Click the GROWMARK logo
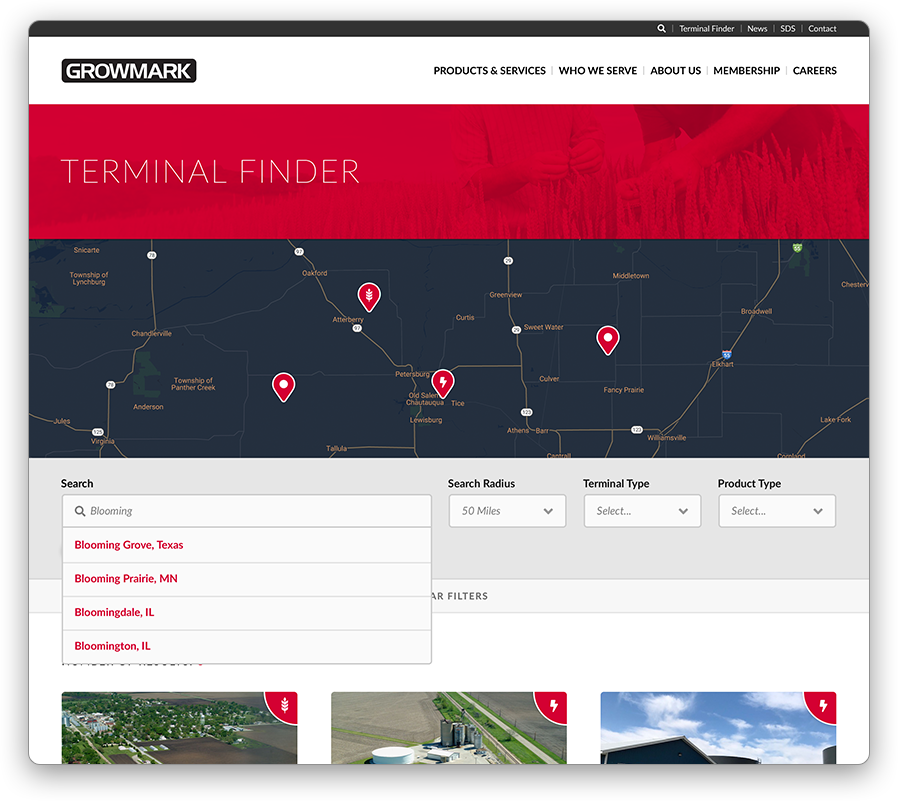 (129, 70)
